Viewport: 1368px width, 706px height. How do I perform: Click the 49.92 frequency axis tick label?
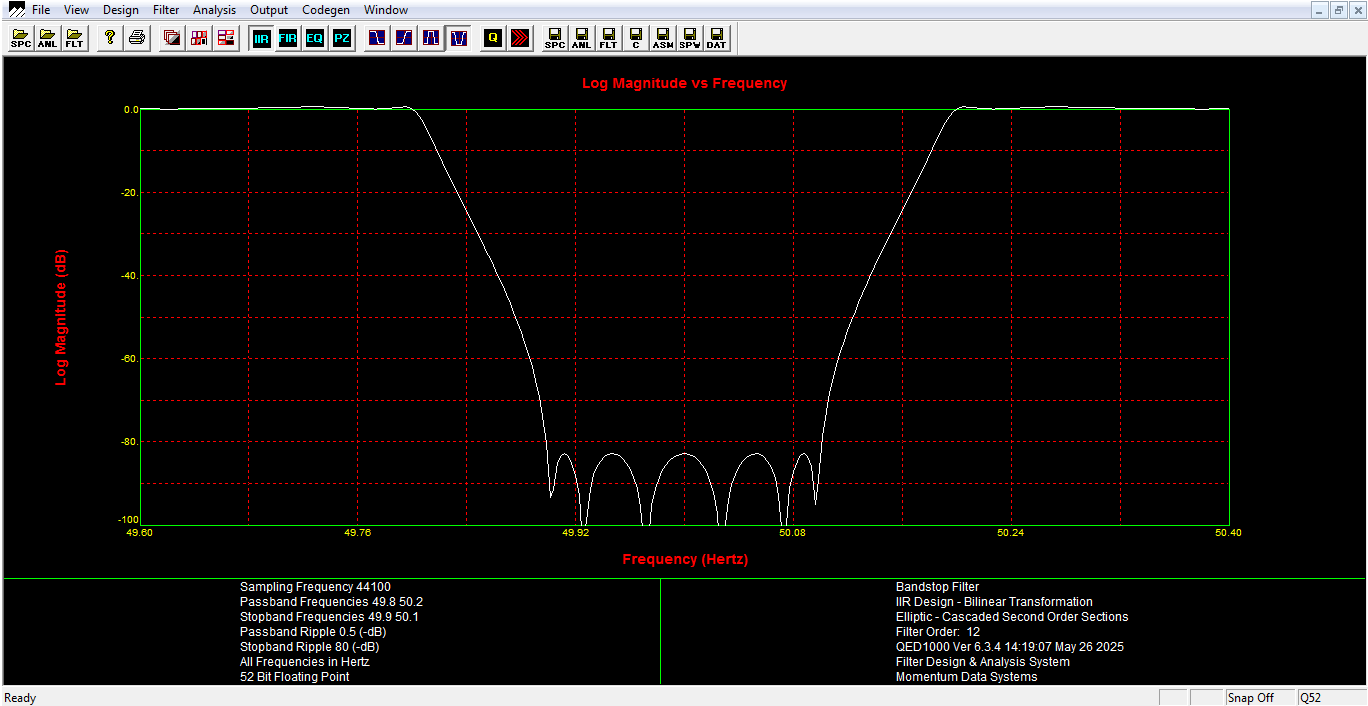pos(575,533)
